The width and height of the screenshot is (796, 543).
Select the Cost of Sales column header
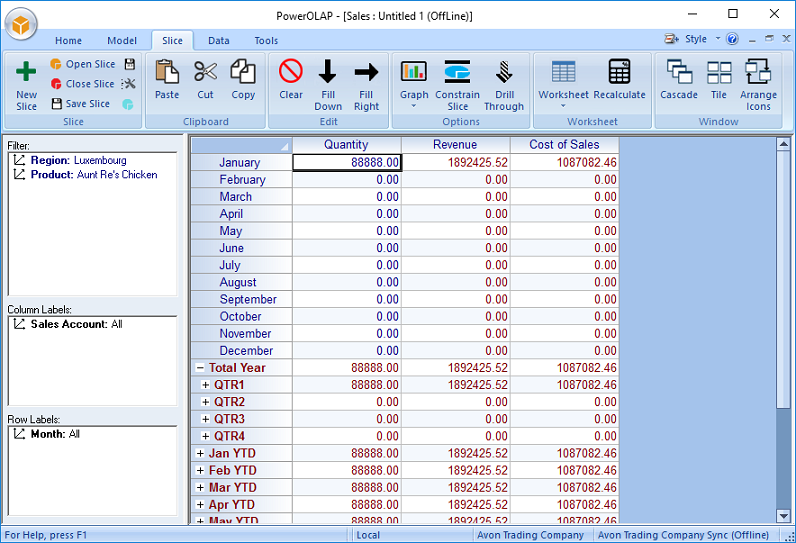pyautogui.click(x=565, y=145)
